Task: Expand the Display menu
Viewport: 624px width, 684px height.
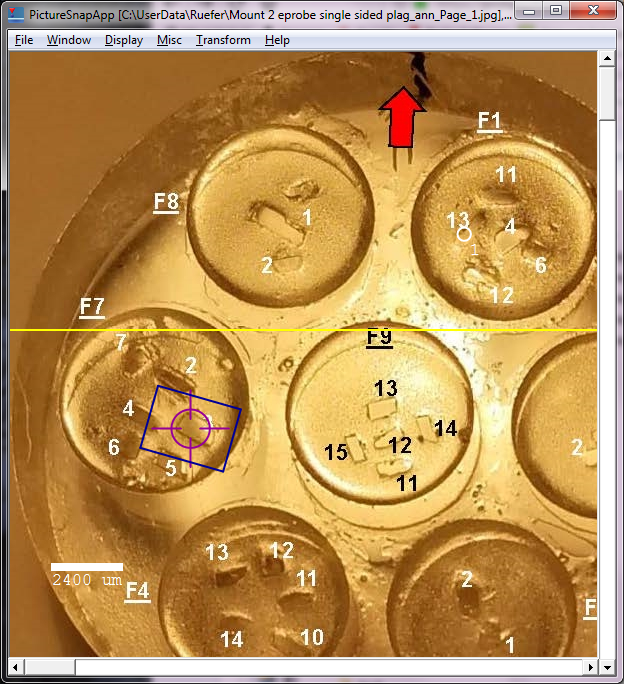Action: [123, 40]
